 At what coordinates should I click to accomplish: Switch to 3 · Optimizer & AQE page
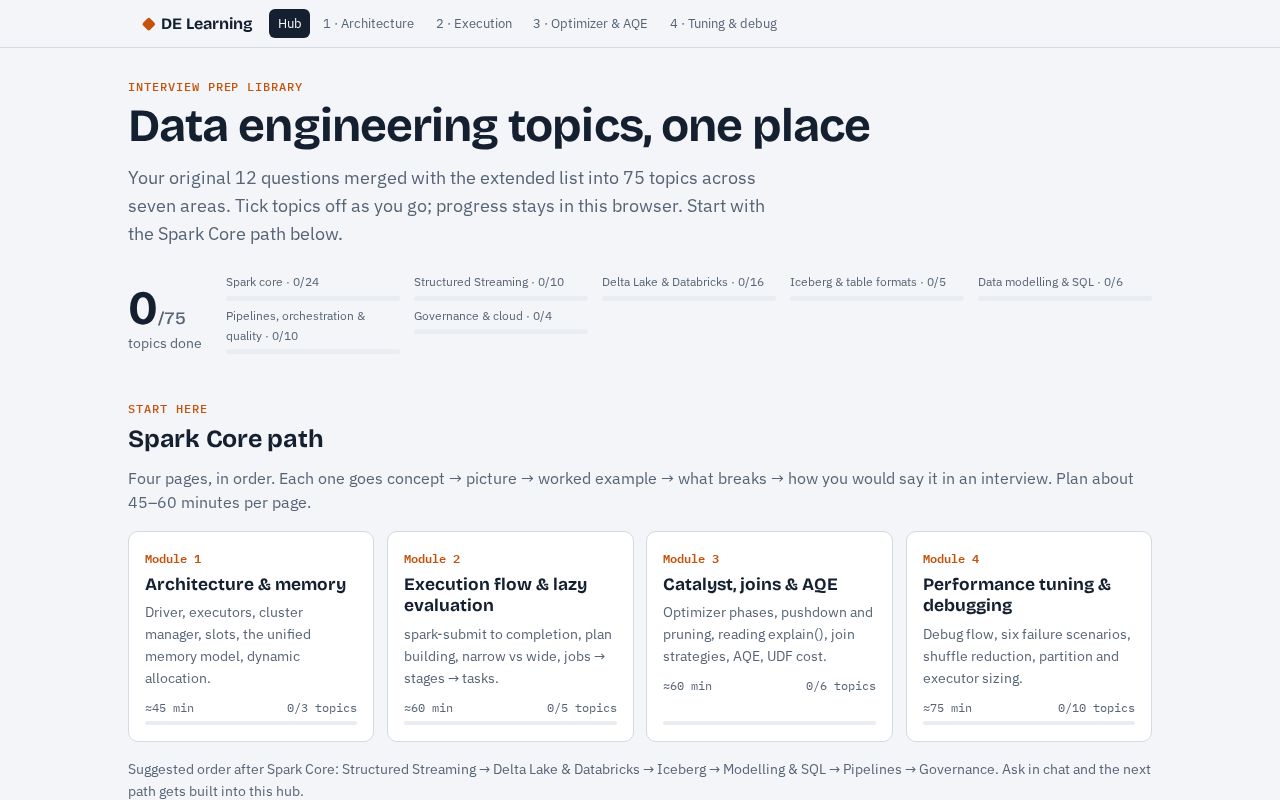point(590,23)
